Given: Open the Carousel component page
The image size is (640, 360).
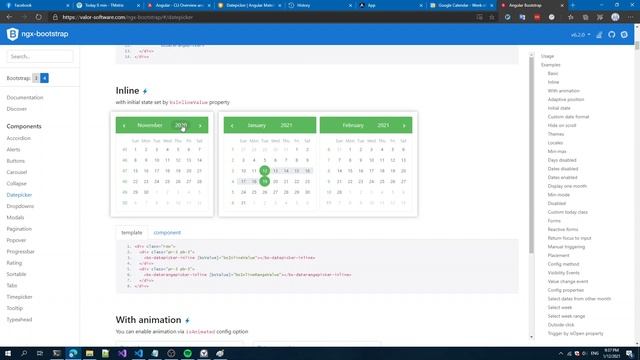Looking at the screenshot, I should (17, 172).
